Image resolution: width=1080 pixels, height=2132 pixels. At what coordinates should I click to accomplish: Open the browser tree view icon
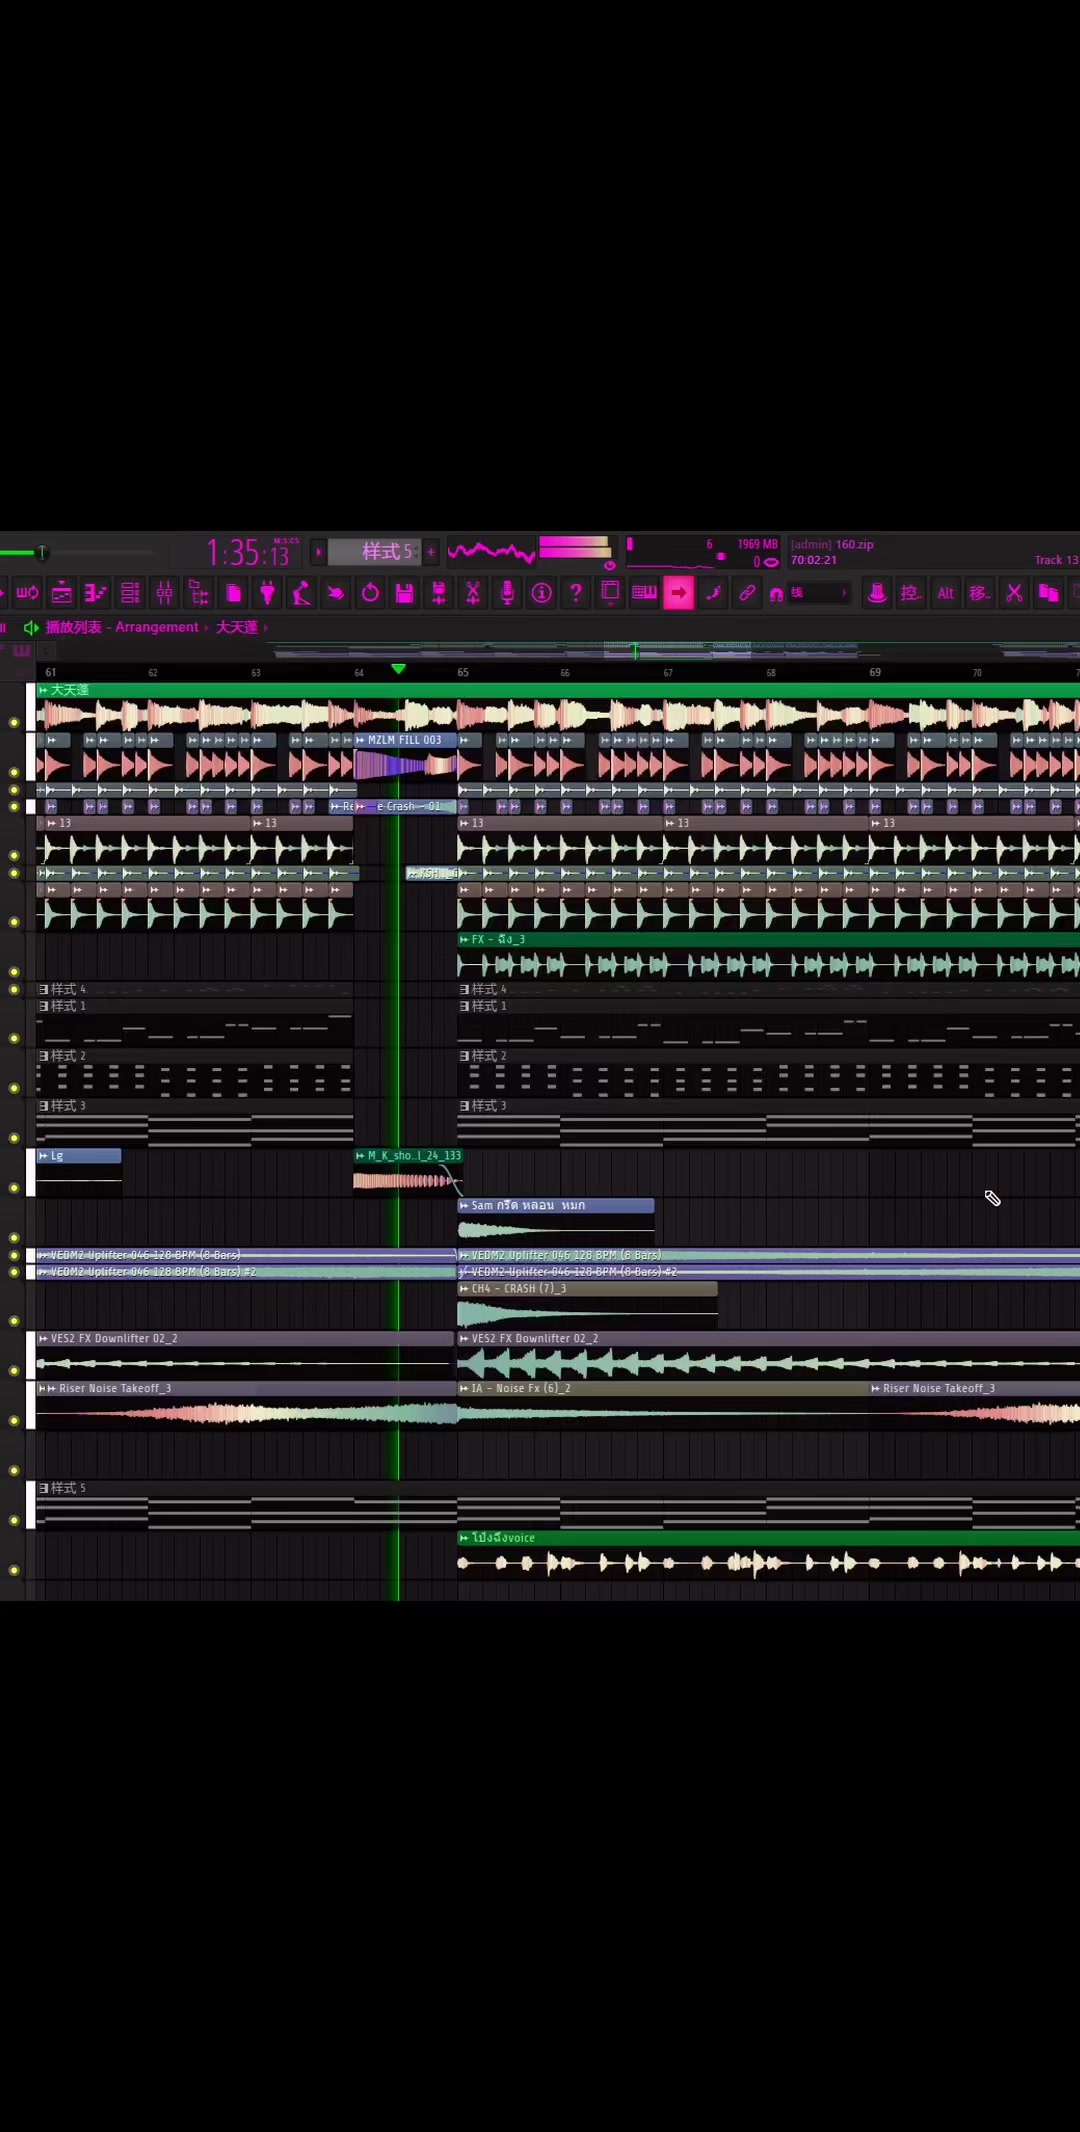[198, 593]
